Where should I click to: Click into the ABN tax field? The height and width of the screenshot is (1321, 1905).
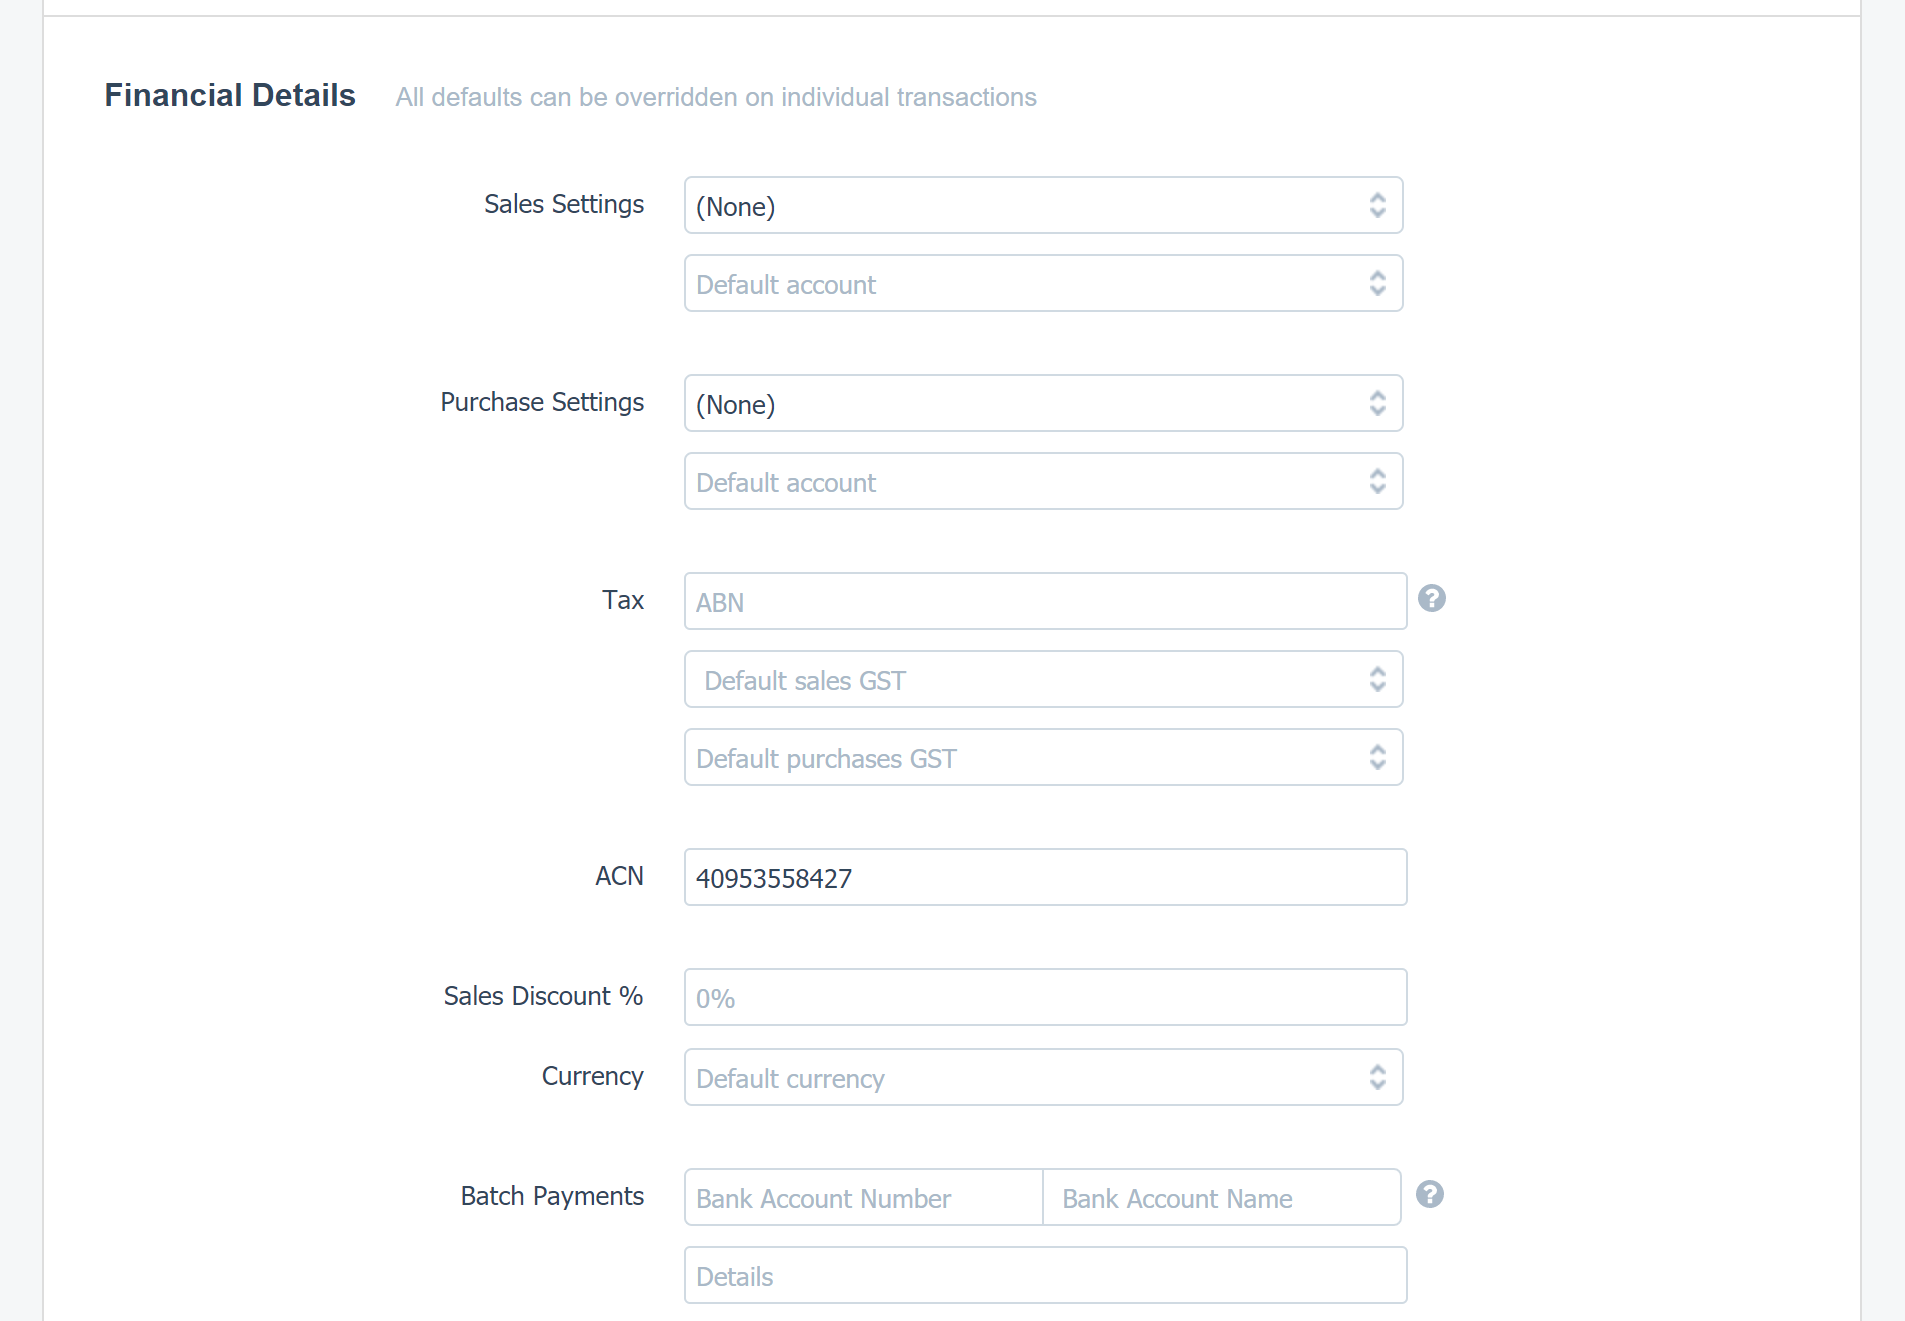pyautogui.click(x=1045, y=601)
